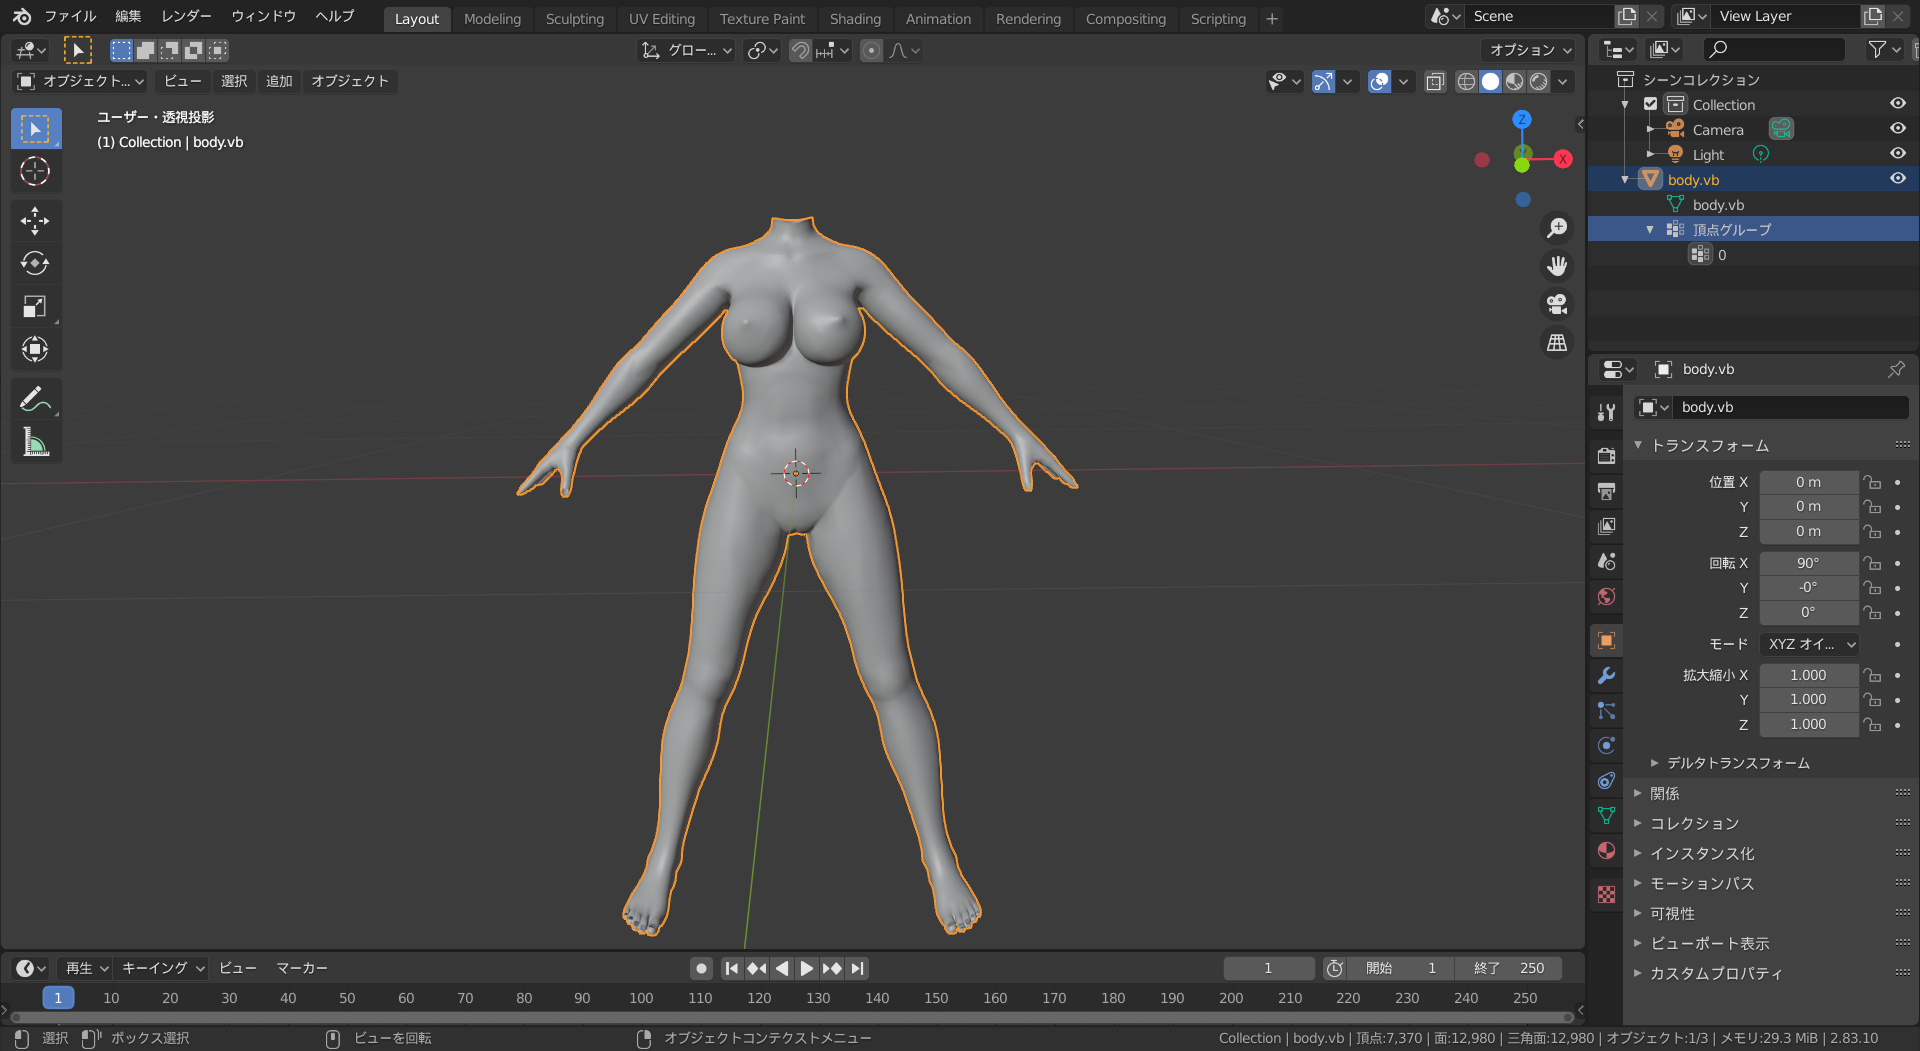
Task: Open the World properties tab
Action: [x=1606, y=596]
